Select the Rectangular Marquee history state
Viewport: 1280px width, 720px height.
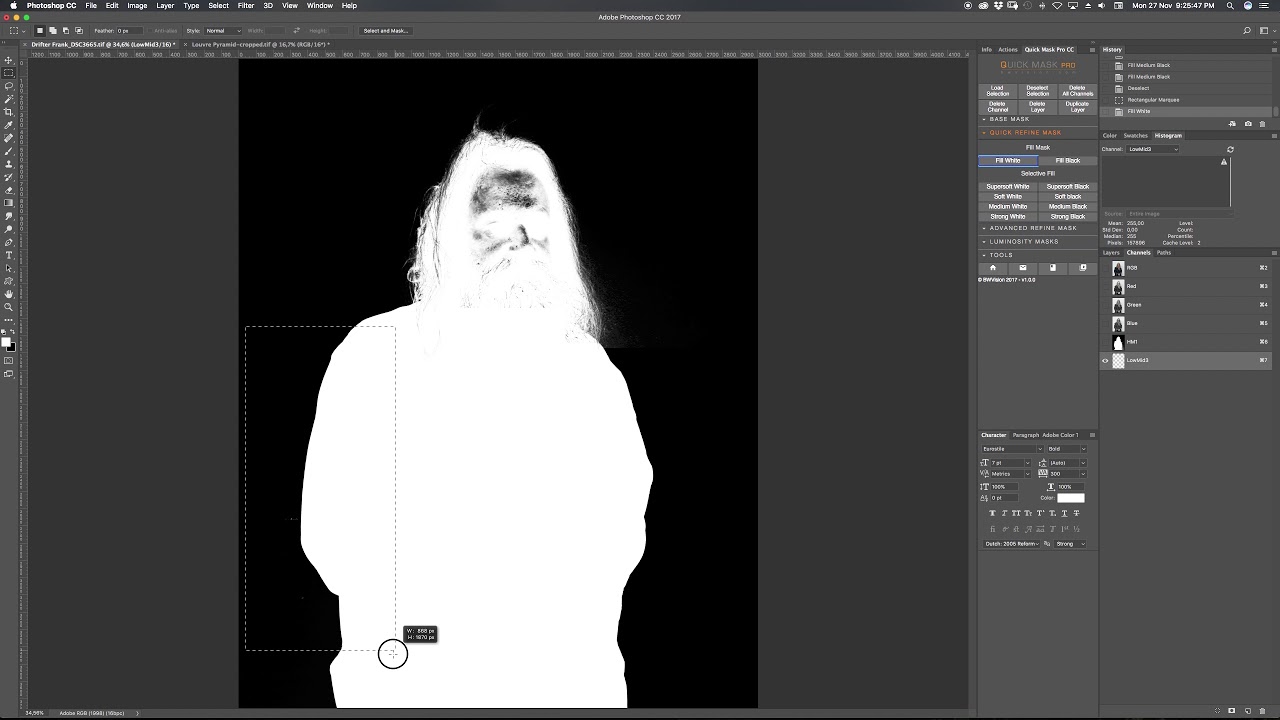coord(1153,100)
